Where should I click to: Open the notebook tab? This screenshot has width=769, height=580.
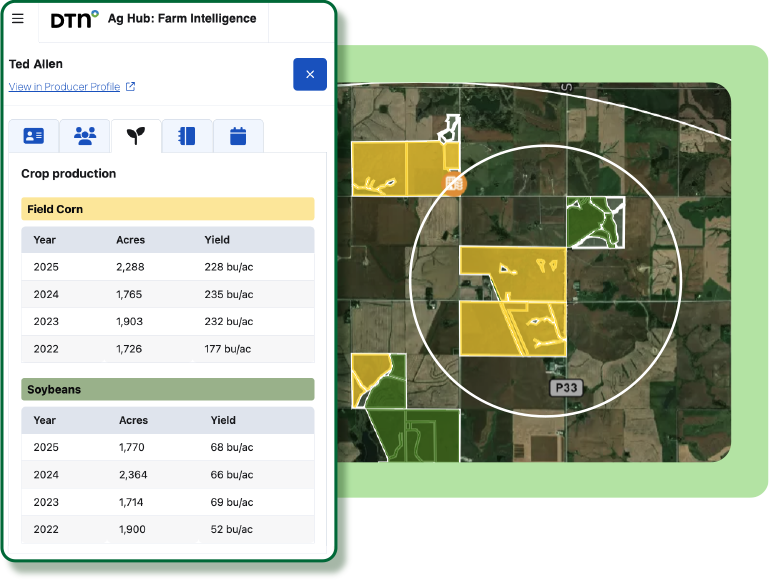pos(187,136)
